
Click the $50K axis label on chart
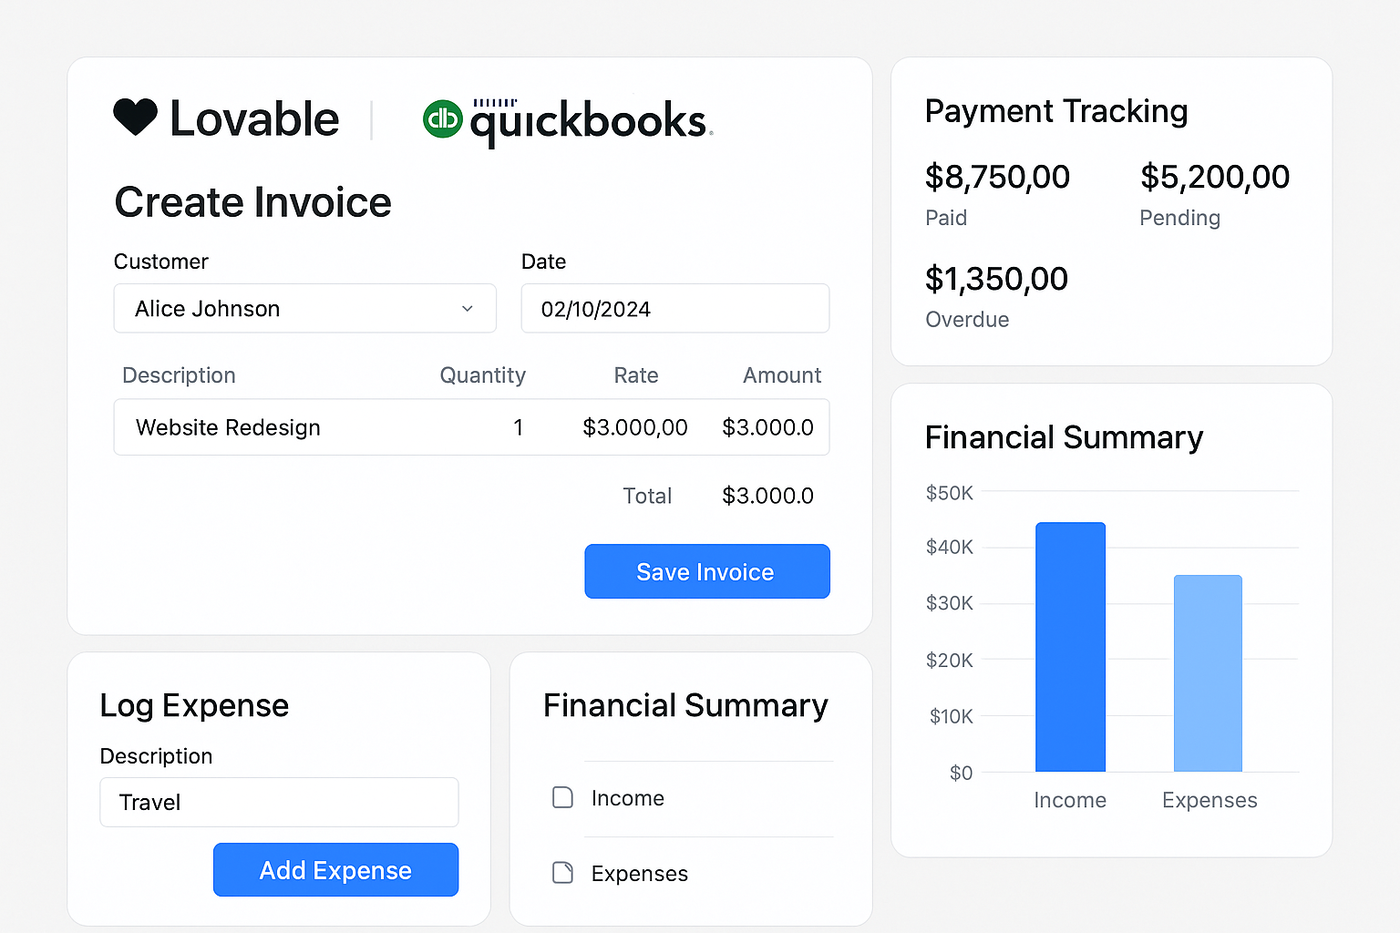[949, 493]
